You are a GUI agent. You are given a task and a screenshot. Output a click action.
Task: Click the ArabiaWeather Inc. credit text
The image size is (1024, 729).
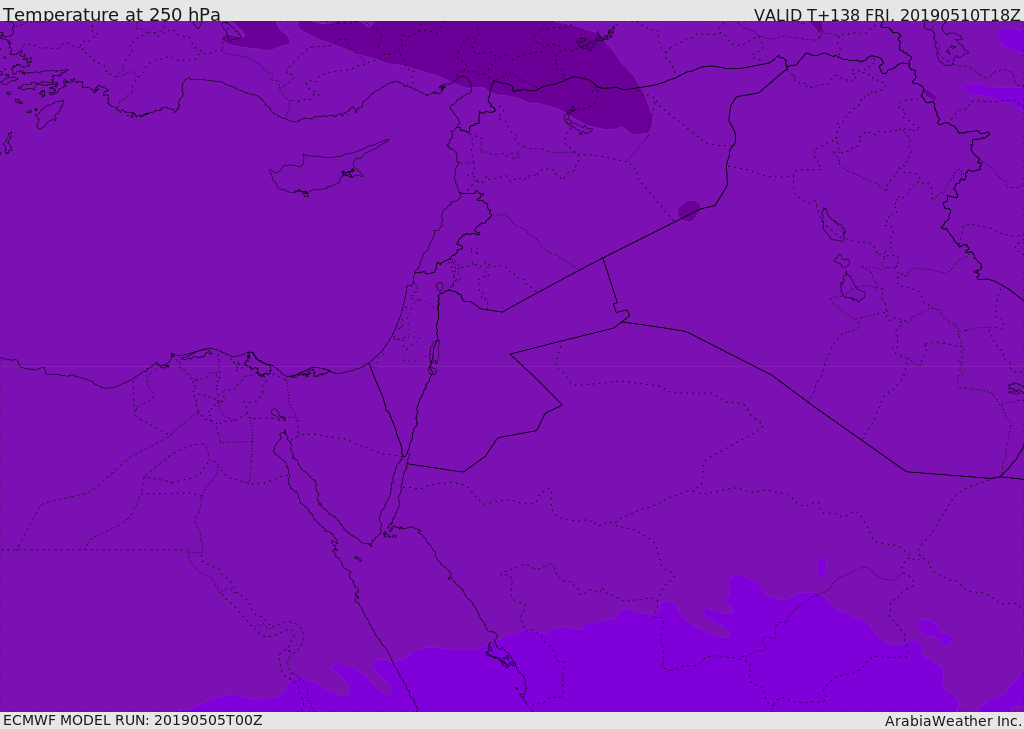(x=953, y=721)
